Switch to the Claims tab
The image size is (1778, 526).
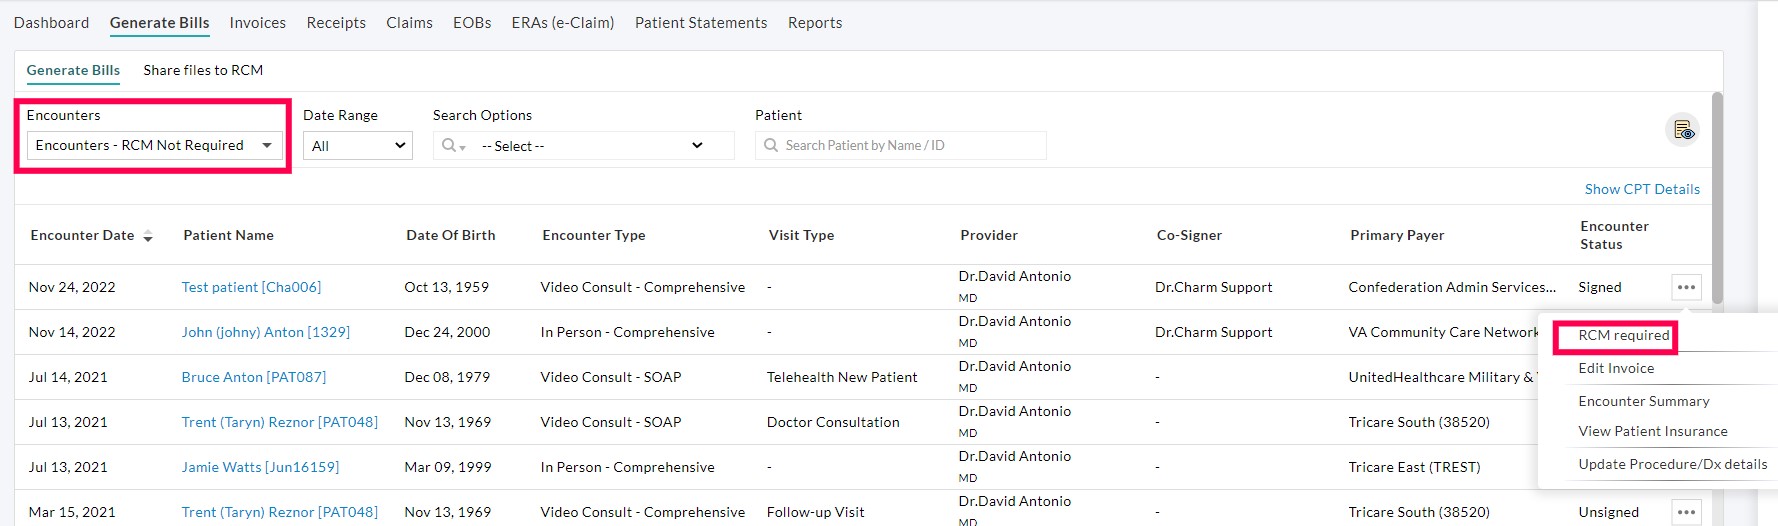[x=409, y=23]
